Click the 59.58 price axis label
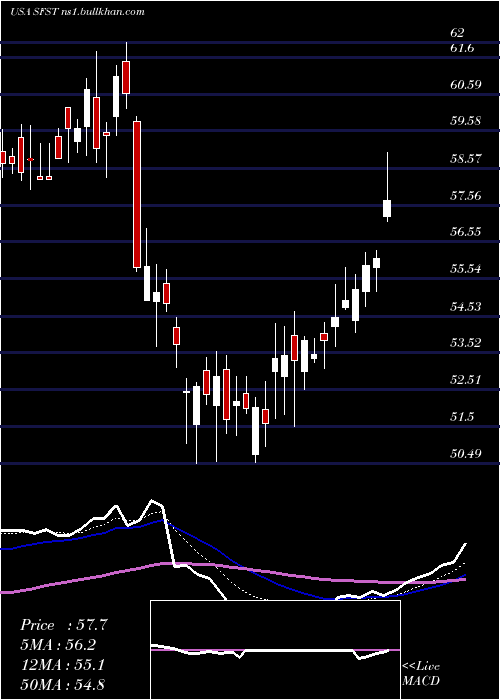500x700 pixels. pyautogui.click(x=466, y=121)
